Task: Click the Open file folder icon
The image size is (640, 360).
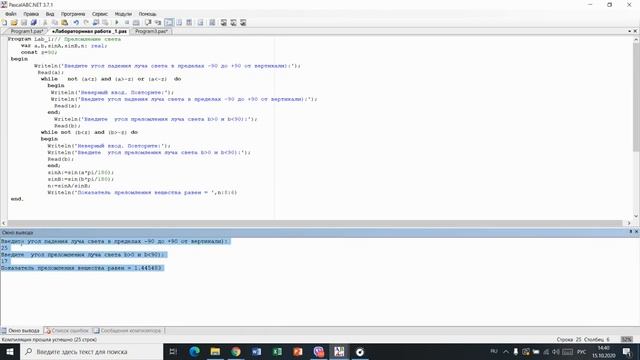Action: 14,22
